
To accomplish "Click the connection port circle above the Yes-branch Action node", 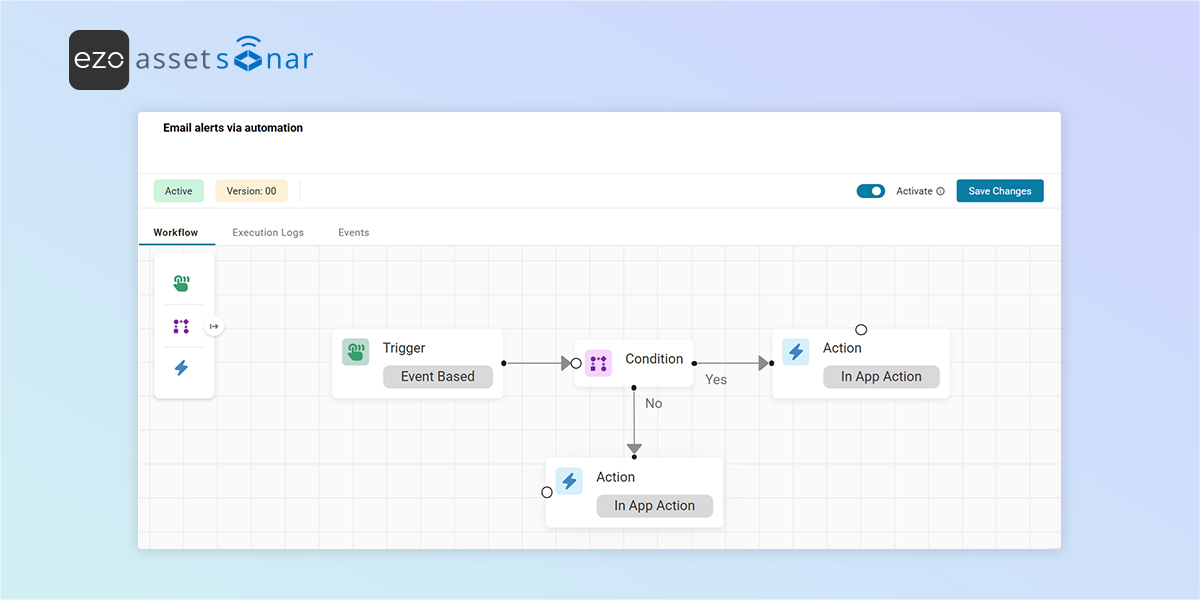I will click(x=861, y=328).
